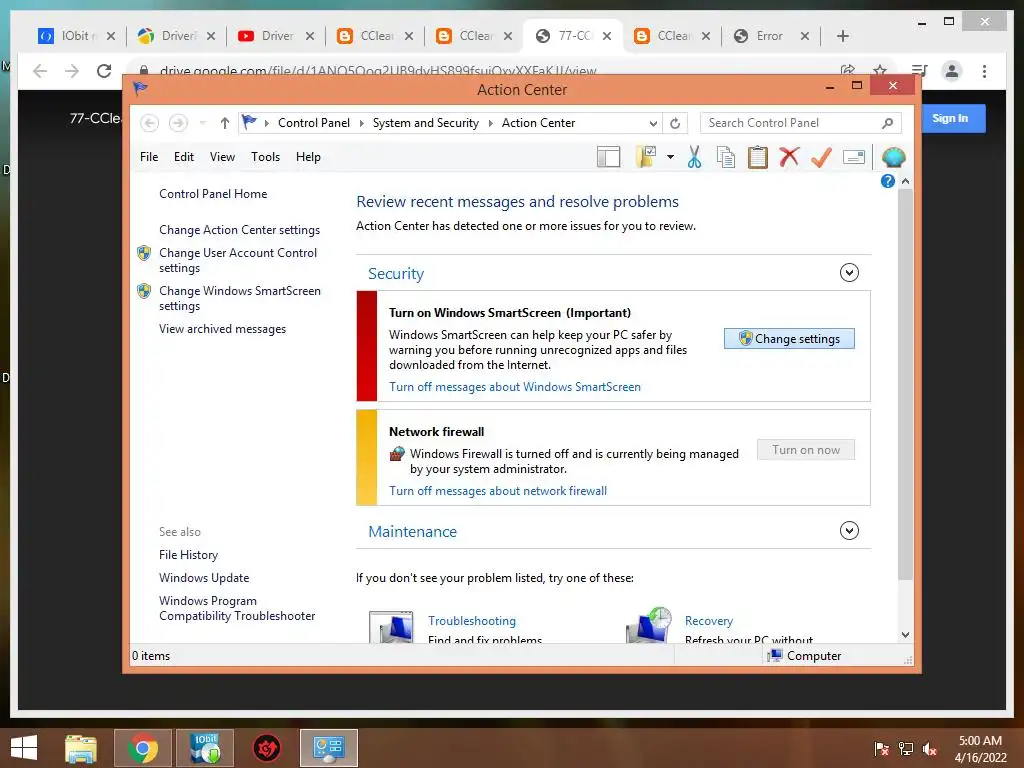The width and height of the screenshot is (1024, 768).
Task: Open Control Panel Home link
Action: click(x=213, y=193)
